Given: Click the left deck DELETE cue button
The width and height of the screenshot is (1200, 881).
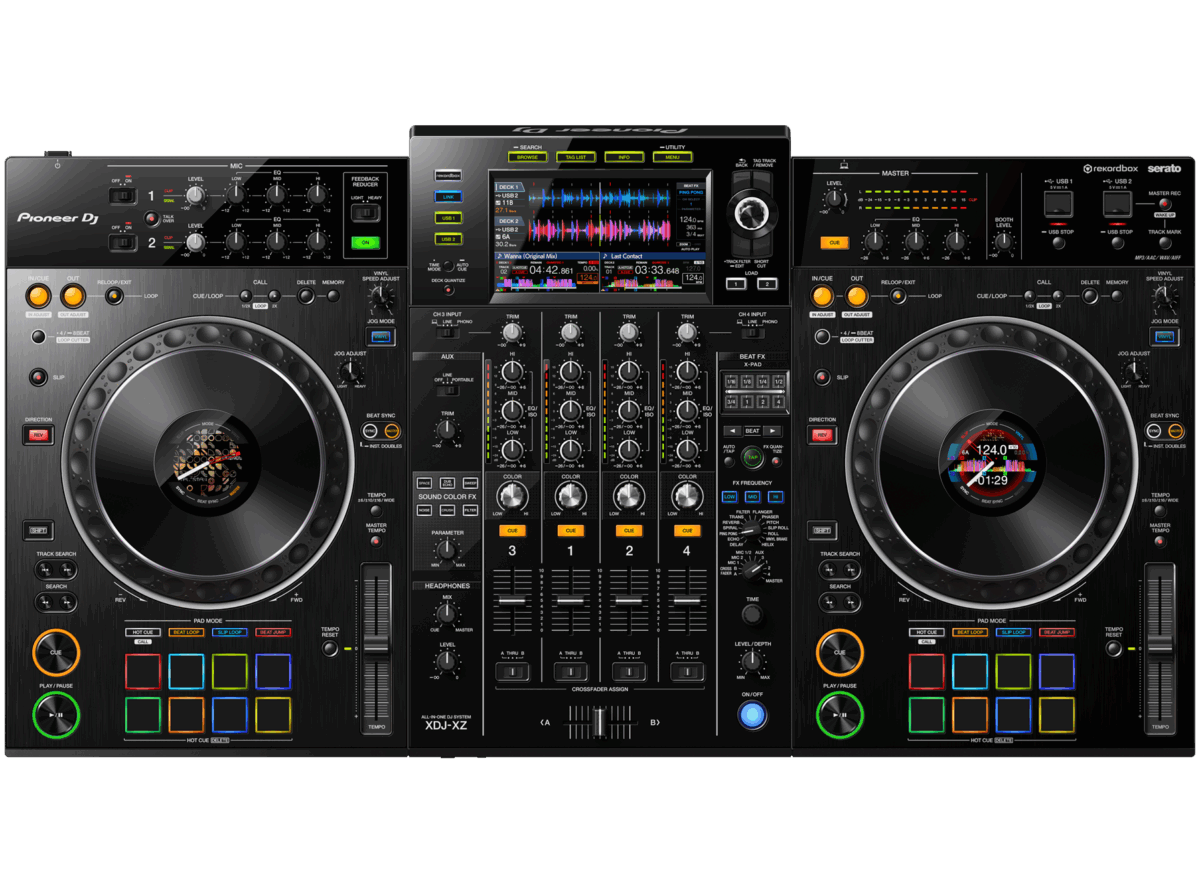Looking at the screenshot, I should point(306,296).
